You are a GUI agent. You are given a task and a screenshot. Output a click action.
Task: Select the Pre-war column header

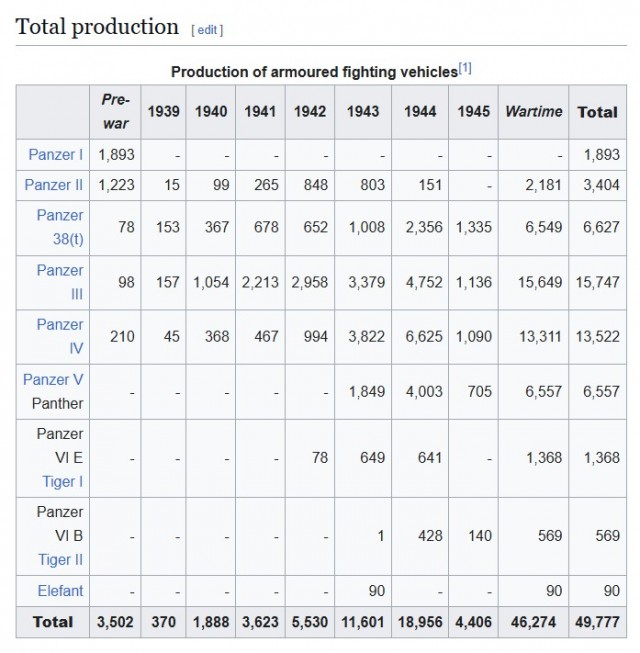115,112
